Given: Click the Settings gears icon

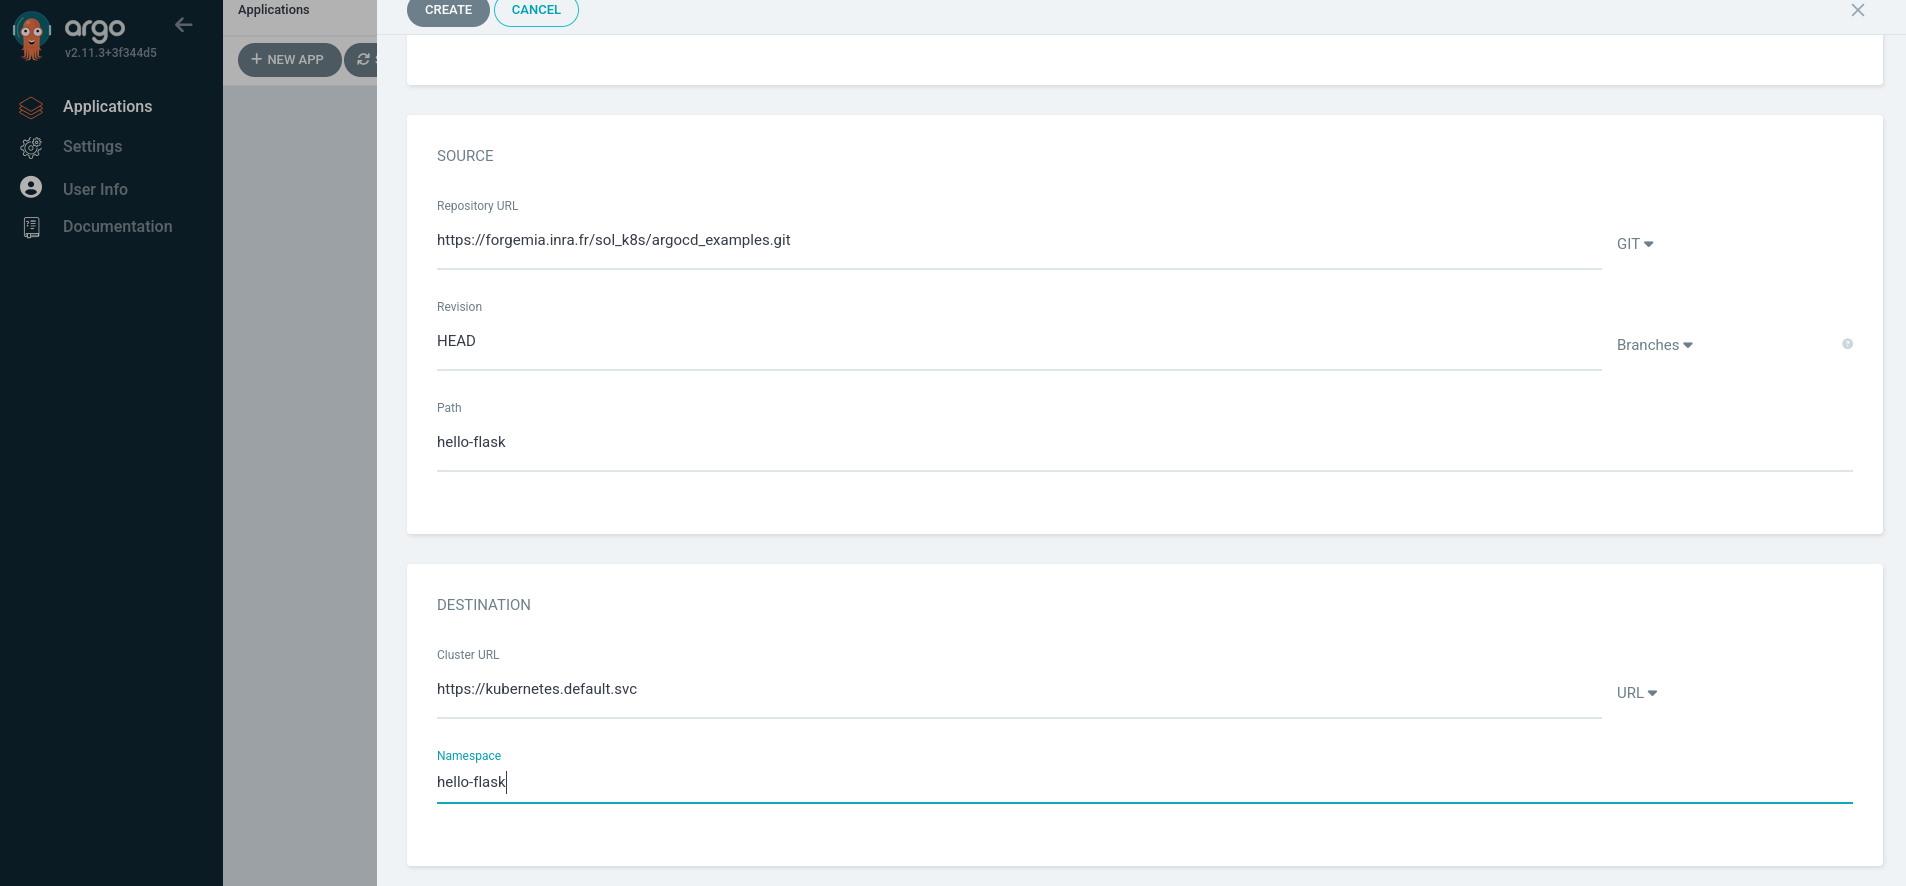Looking at the screenshot, I should point(31,147).
